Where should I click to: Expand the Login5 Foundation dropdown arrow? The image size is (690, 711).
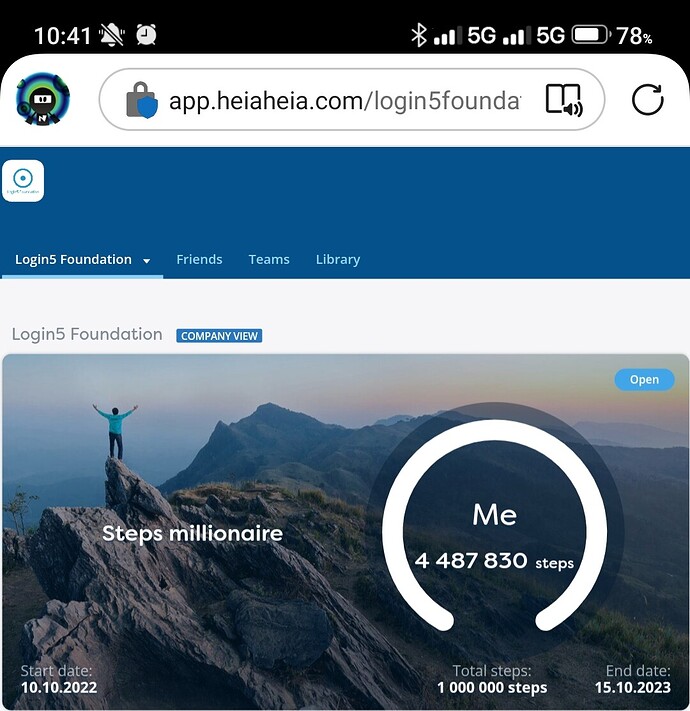coord(146,261)
